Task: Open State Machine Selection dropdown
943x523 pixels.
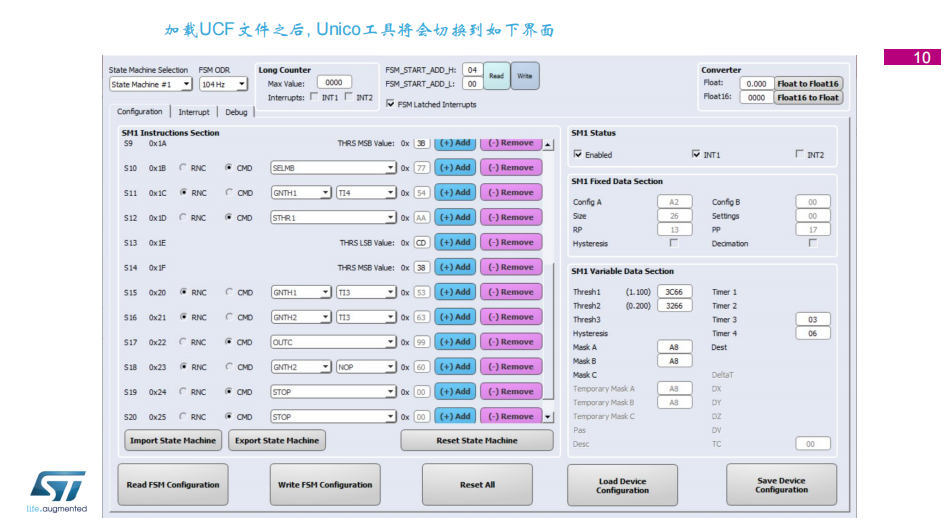Action: (x=150, y=84)
